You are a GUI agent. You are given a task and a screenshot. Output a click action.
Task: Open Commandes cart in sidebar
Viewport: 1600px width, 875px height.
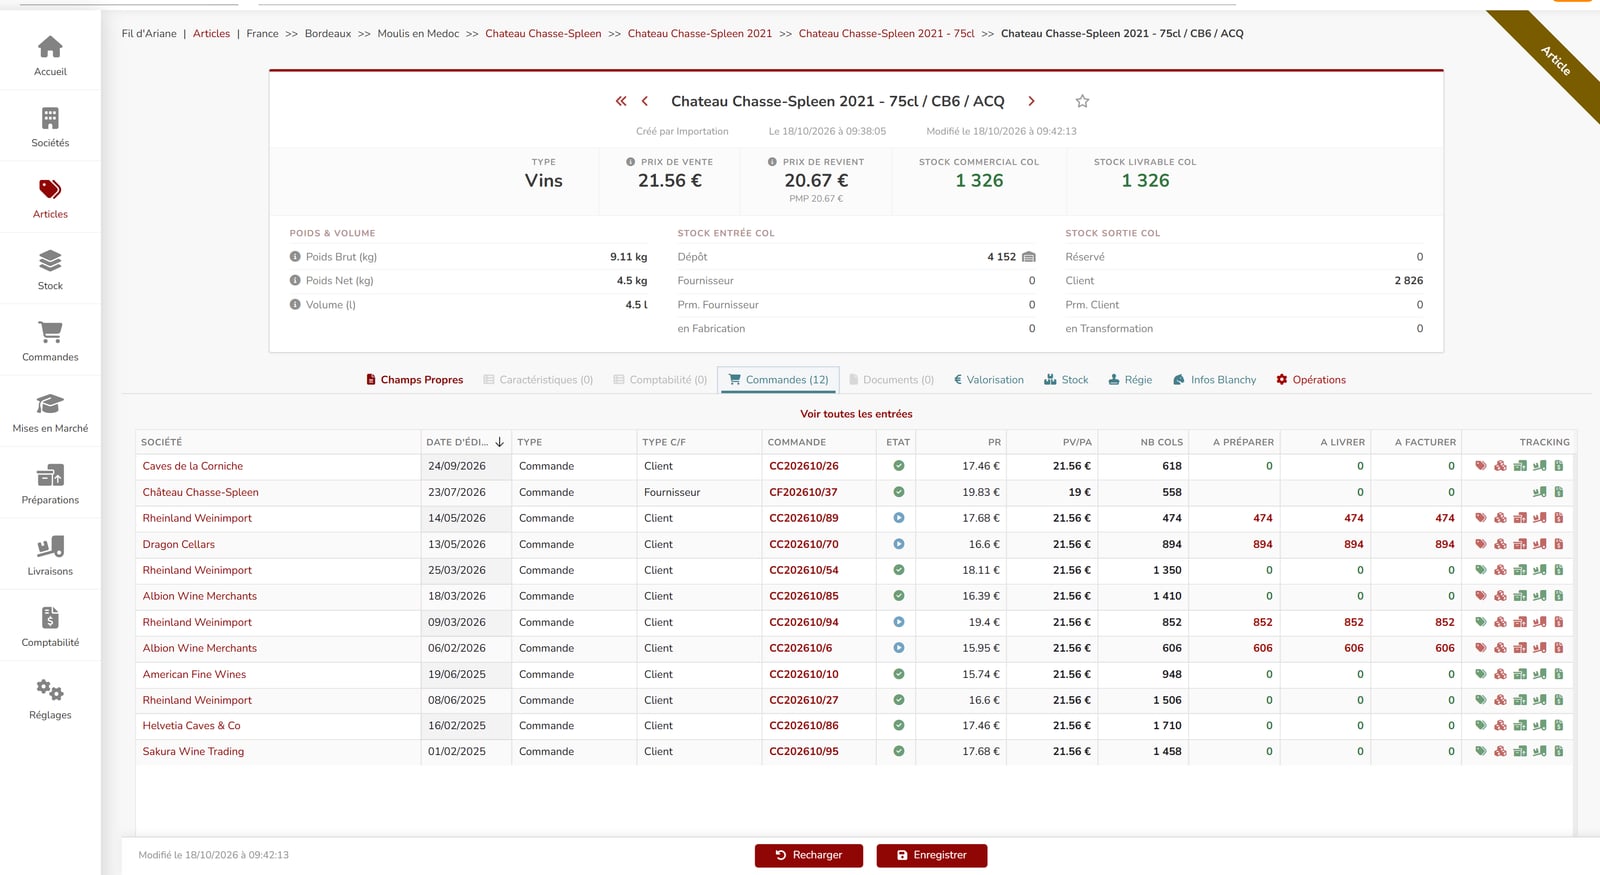tap(50, 341)
